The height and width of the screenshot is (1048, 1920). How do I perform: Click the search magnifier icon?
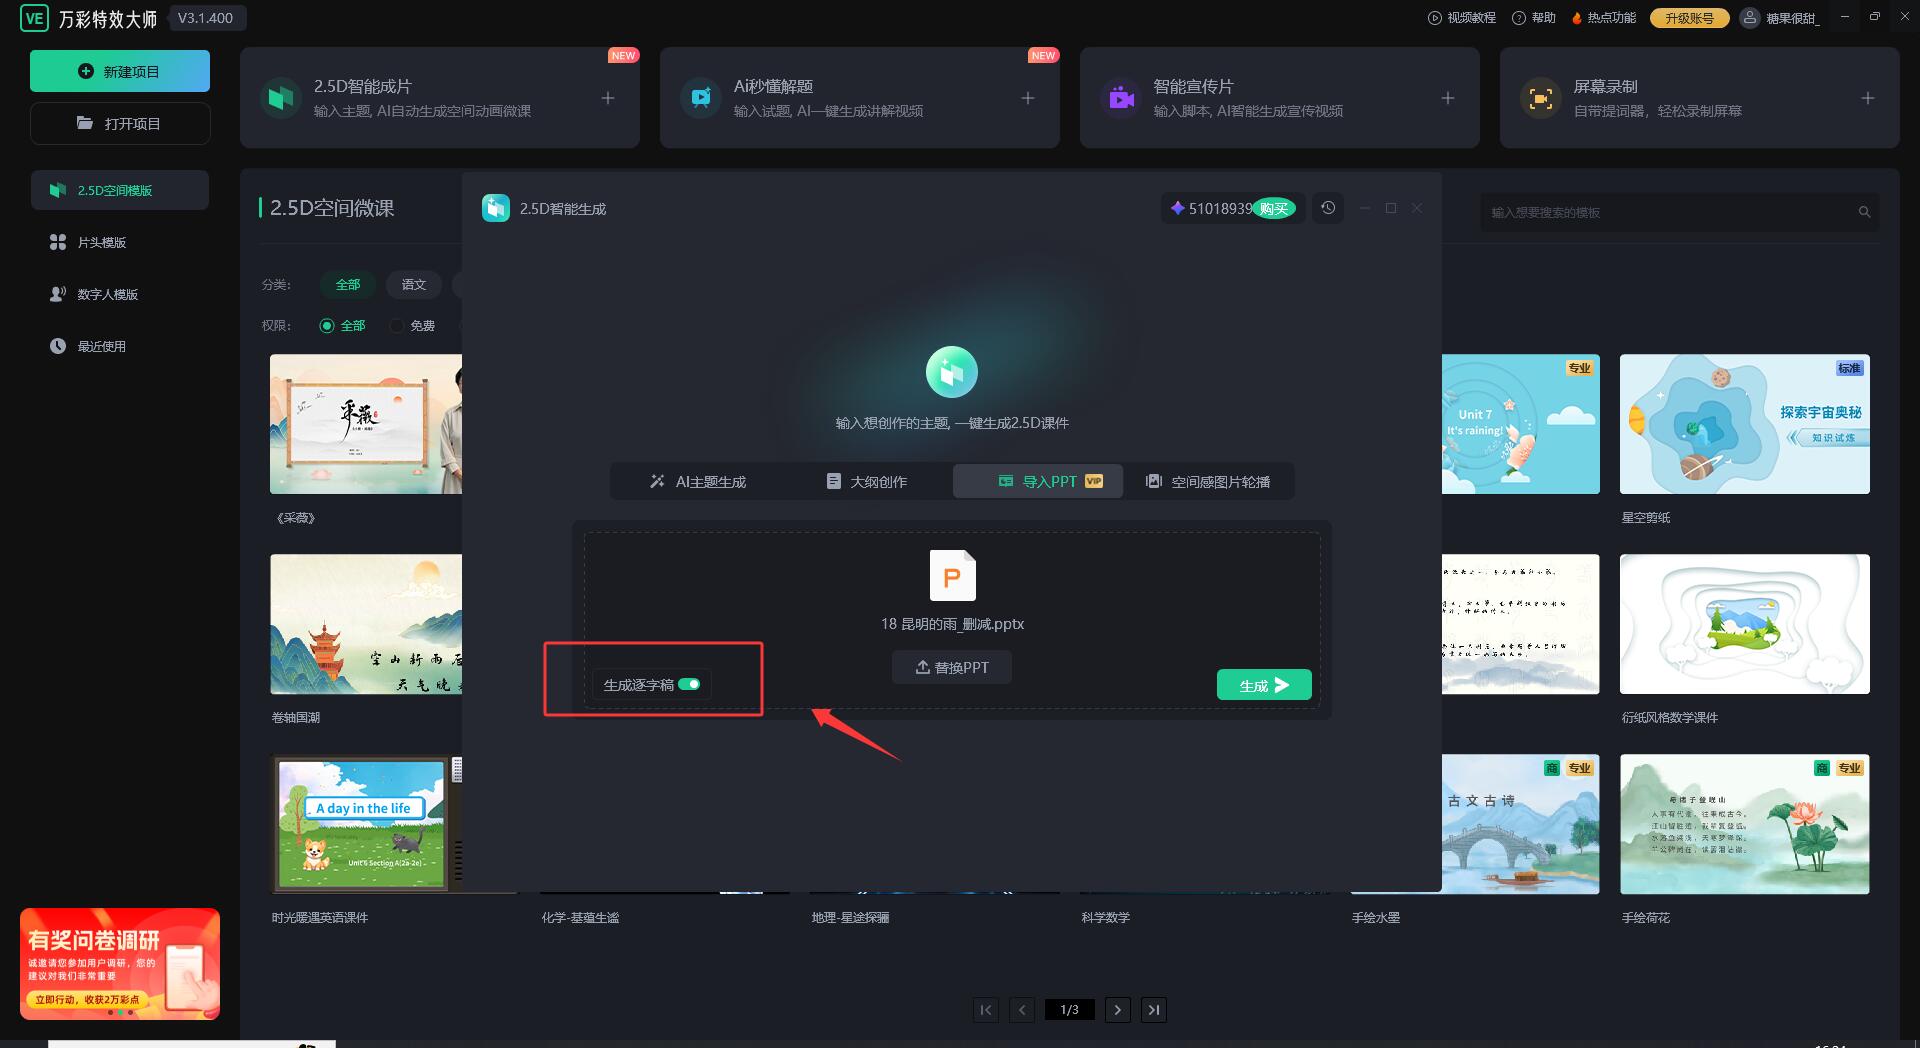pos(1864,212)
